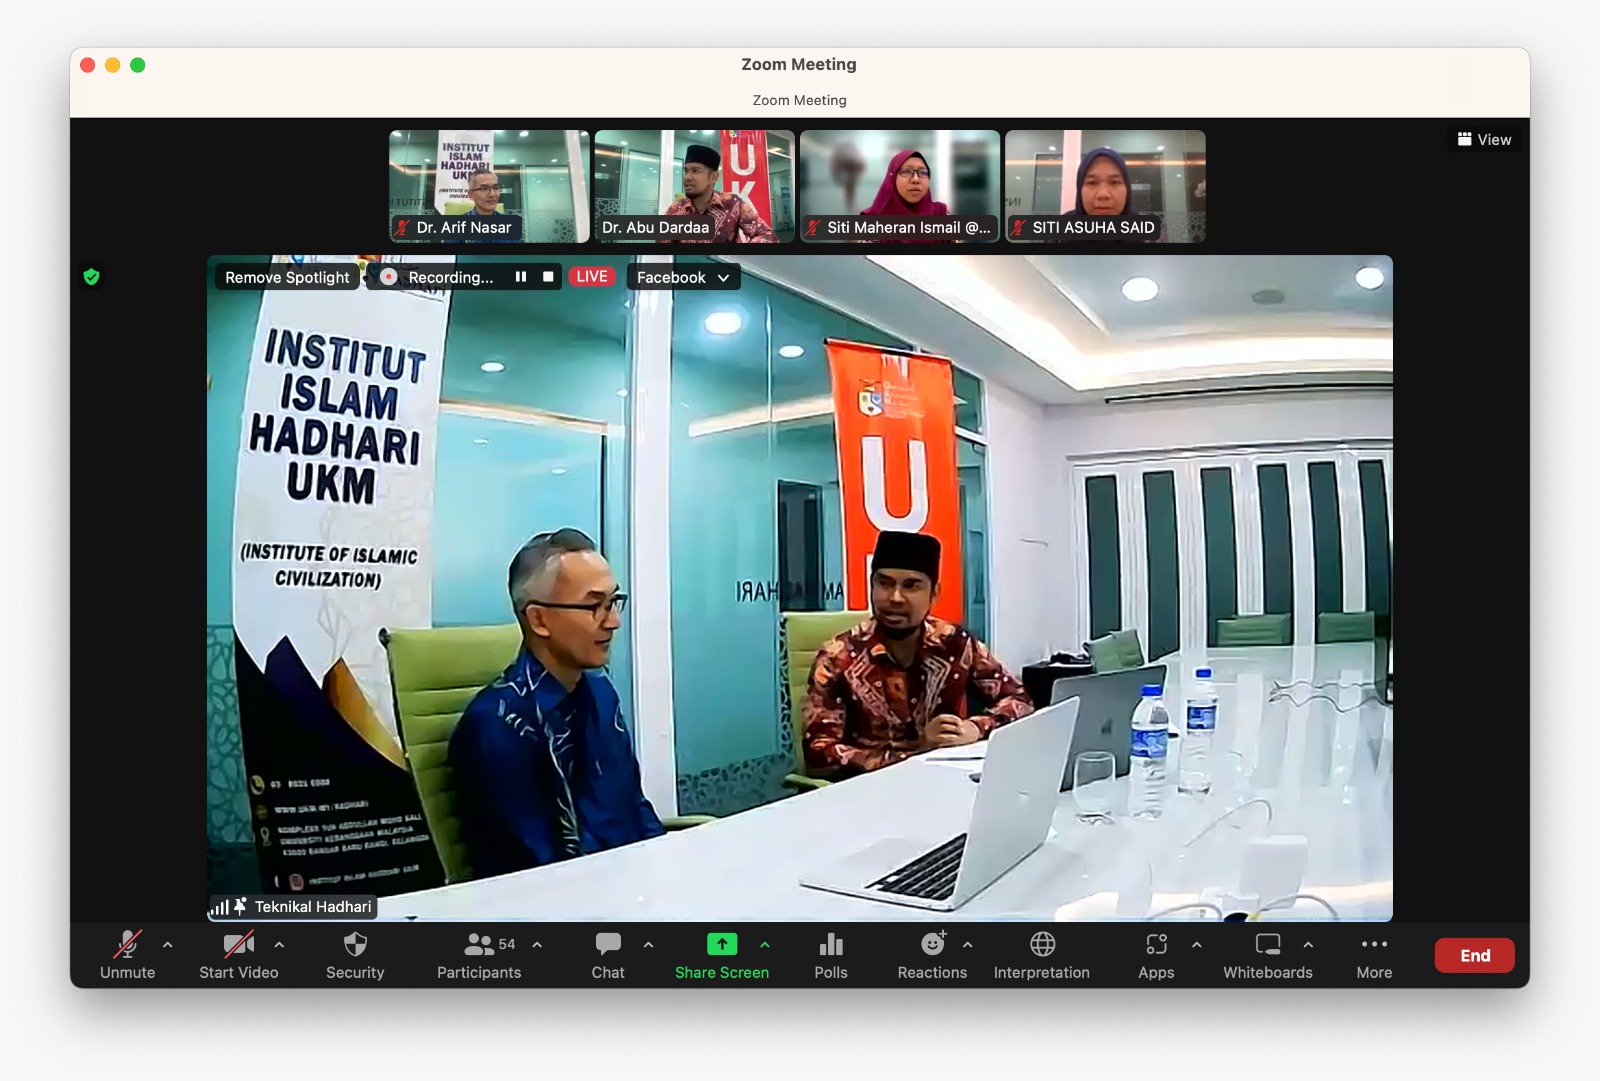Start Video camera toggle
Viewport: 1600px width, 1081px height.
238,955
